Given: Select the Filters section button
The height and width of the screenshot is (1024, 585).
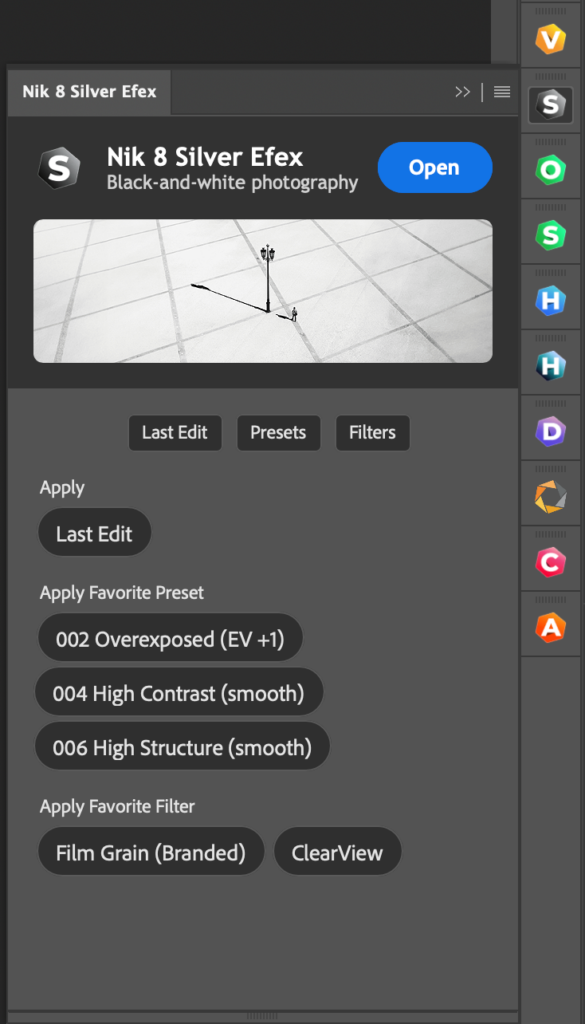Looking at the screenshot, I should click(372, 432).
